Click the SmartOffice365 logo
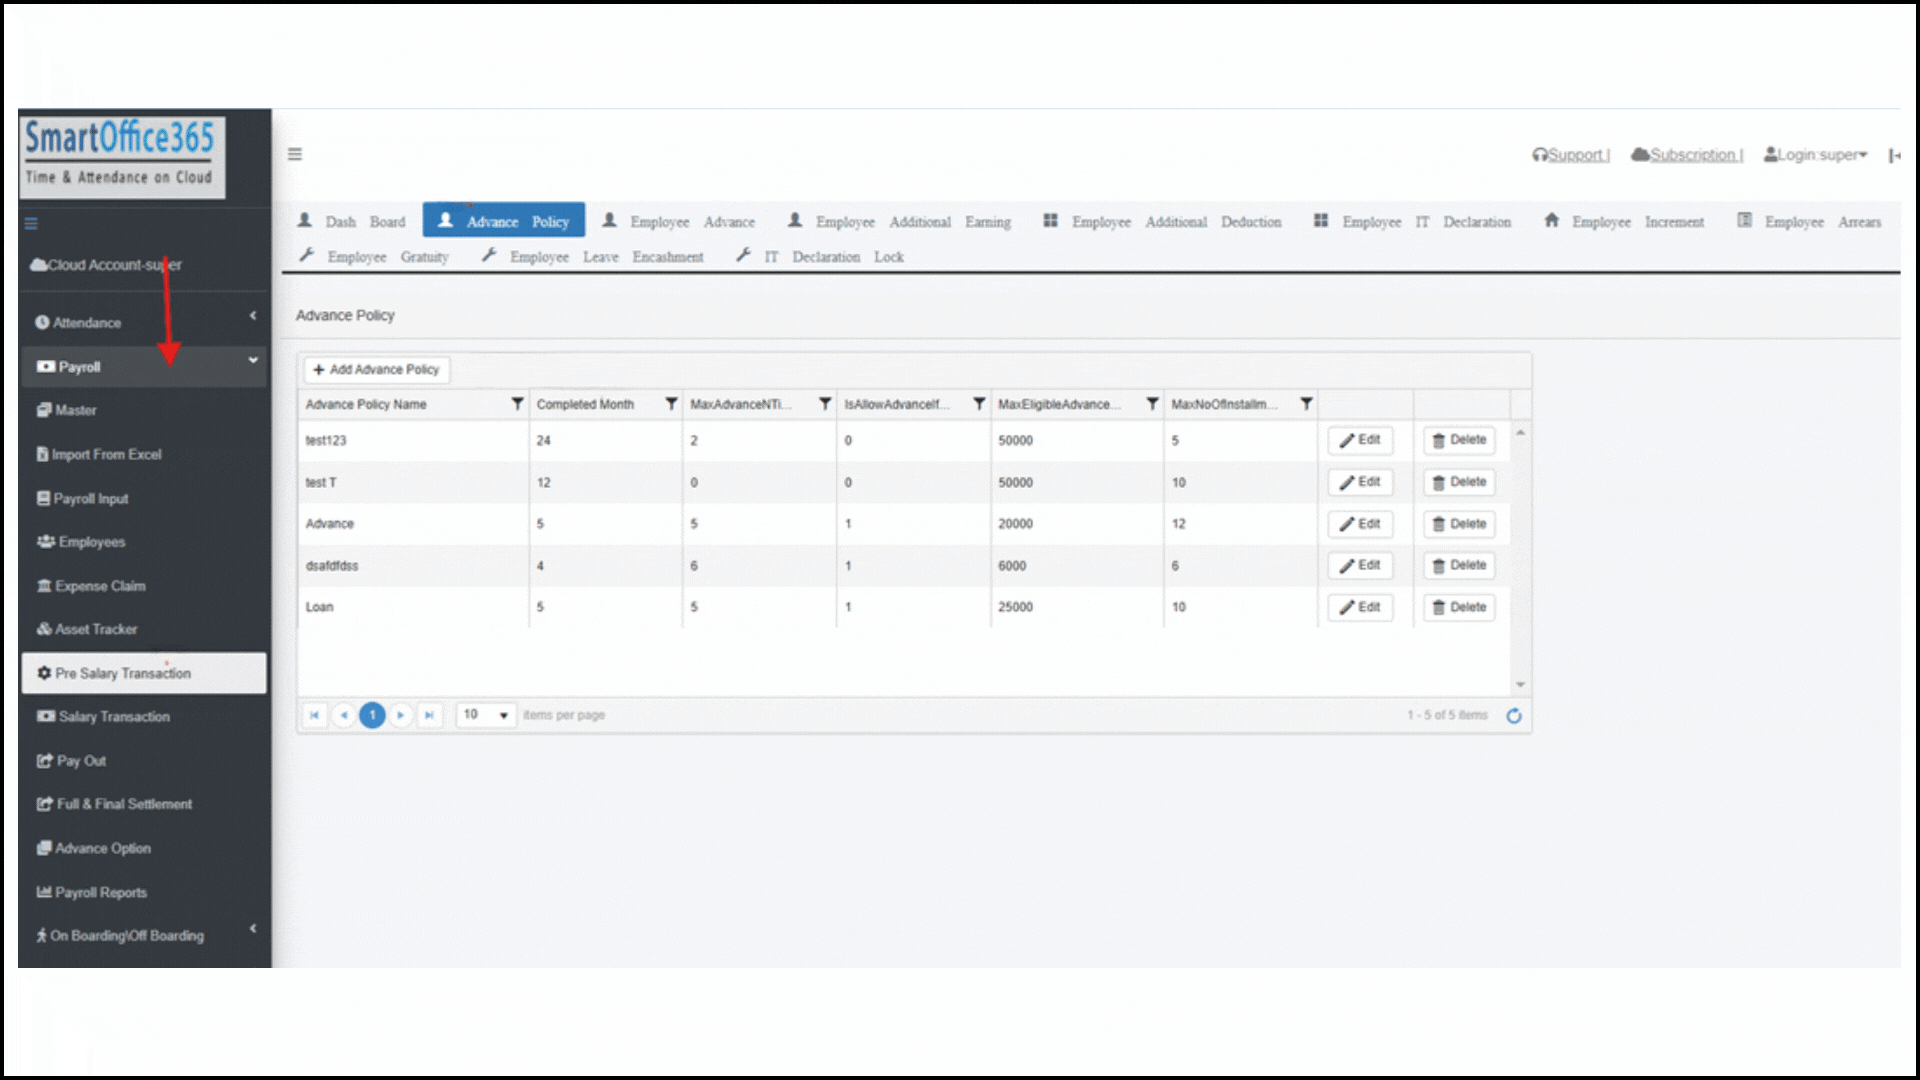This screenshot has height=1080, width=1920. [121, 156]
